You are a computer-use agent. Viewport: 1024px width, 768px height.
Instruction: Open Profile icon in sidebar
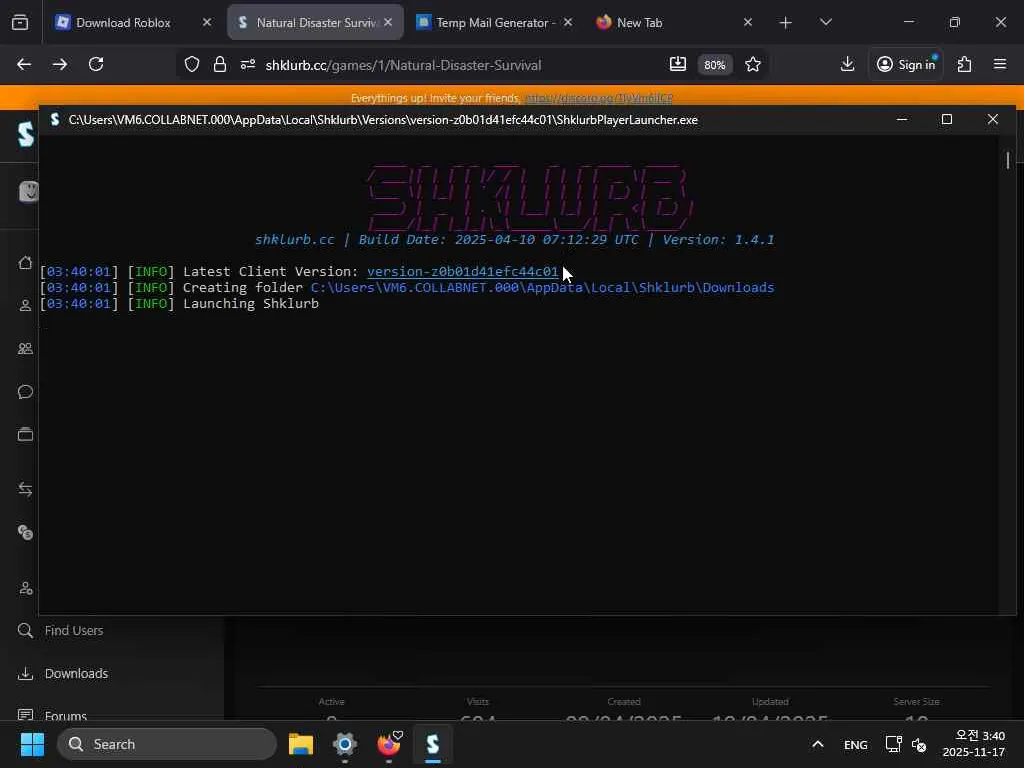point(25,306)
